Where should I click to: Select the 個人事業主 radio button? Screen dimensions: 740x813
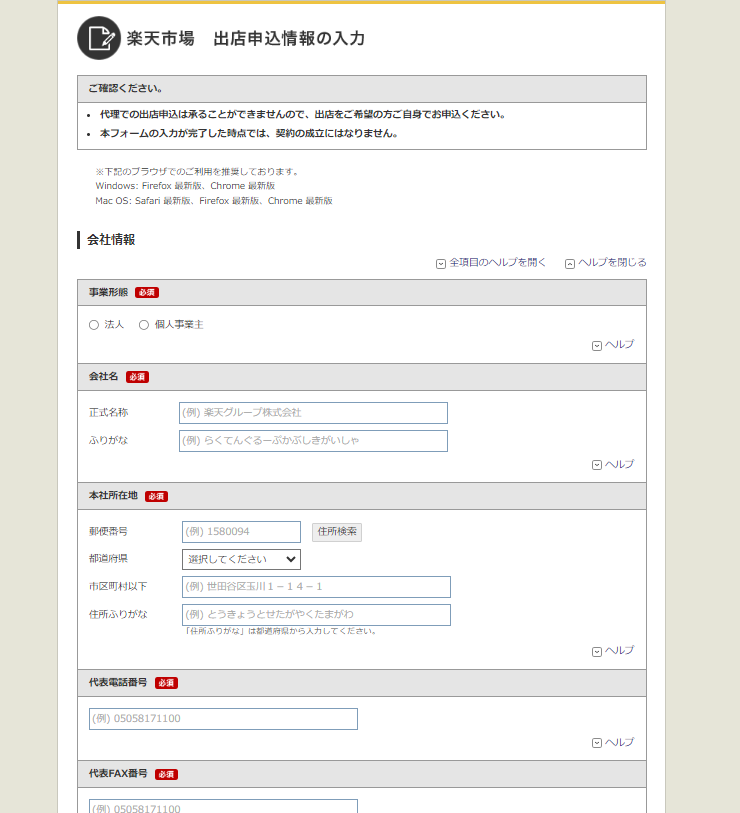144,325
